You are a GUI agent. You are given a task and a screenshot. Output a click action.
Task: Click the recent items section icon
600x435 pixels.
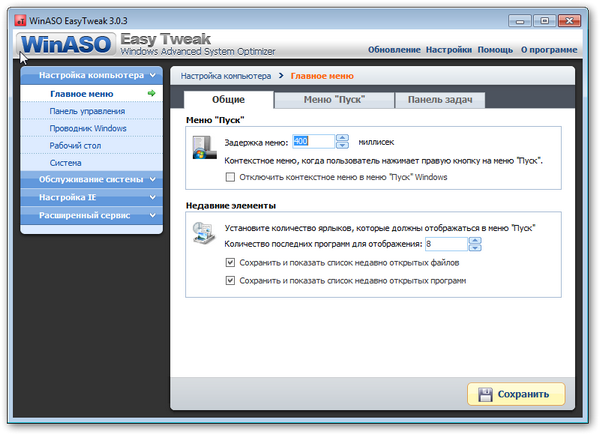click(203, 235)
